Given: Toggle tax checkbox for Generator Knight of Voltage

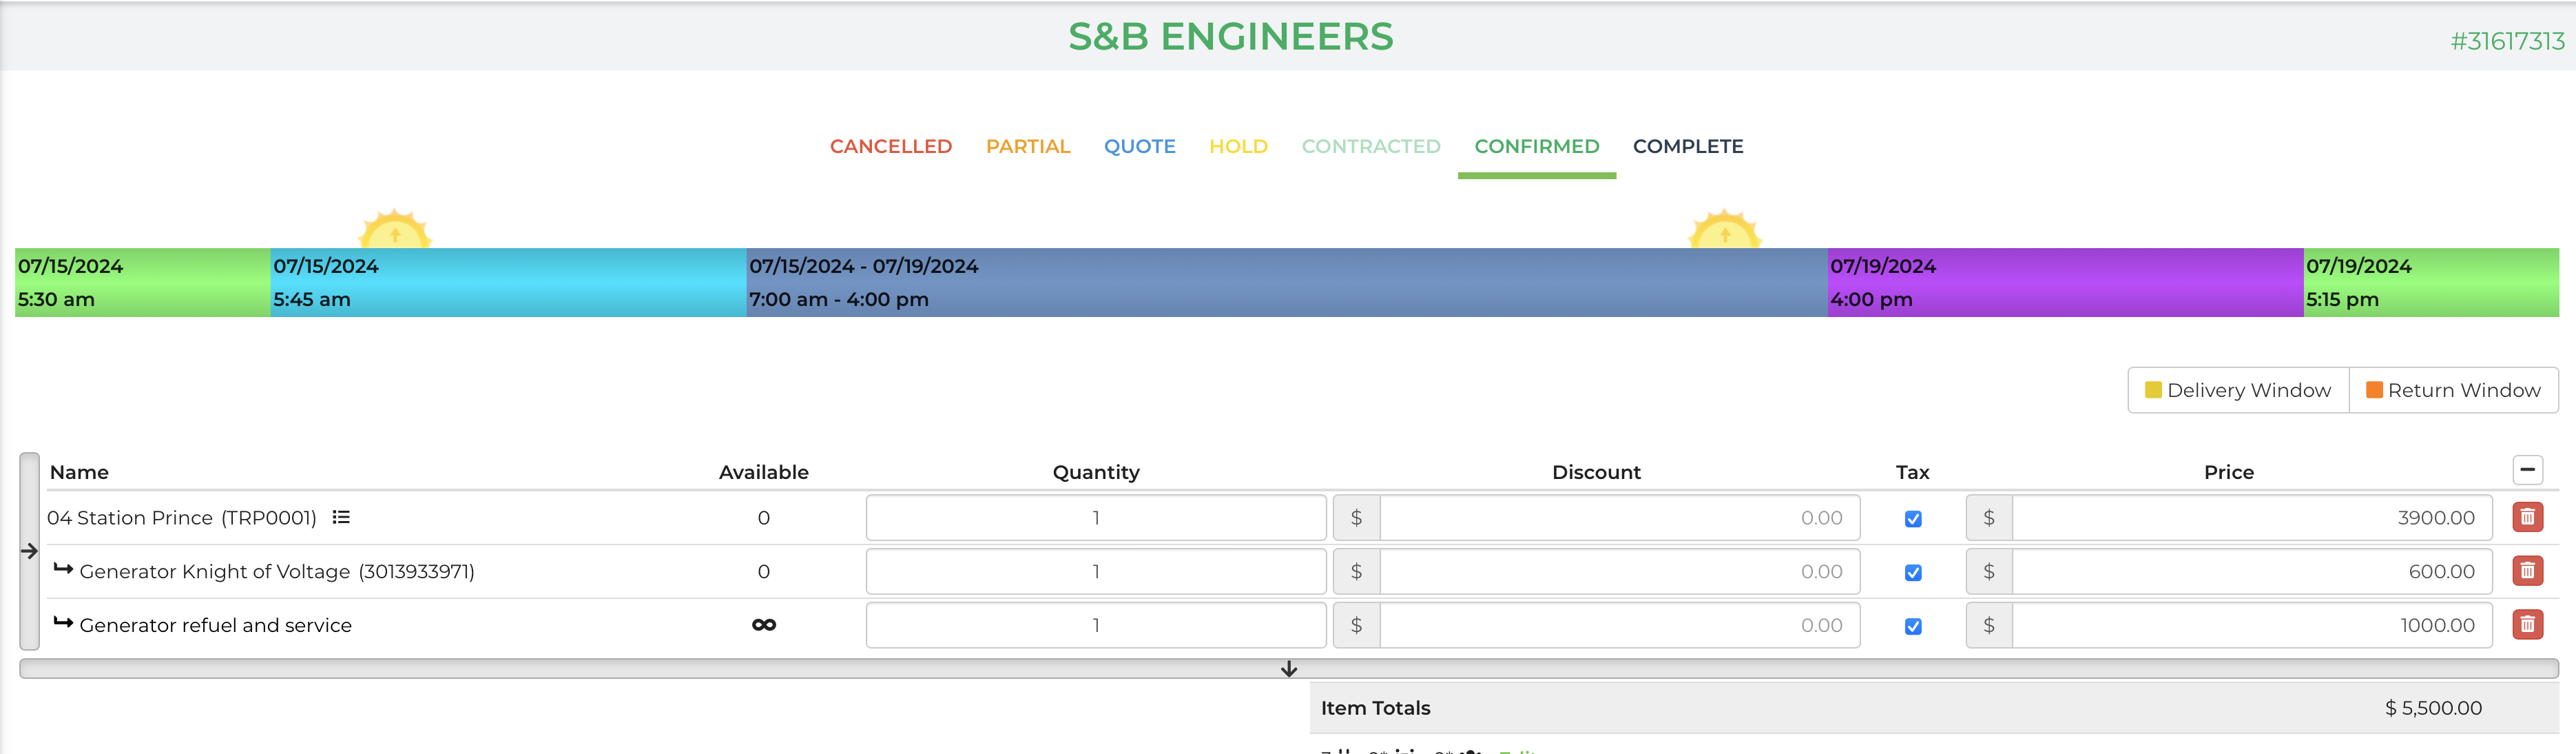Looking at the screenshot, I should click(x=1912, y=573).
